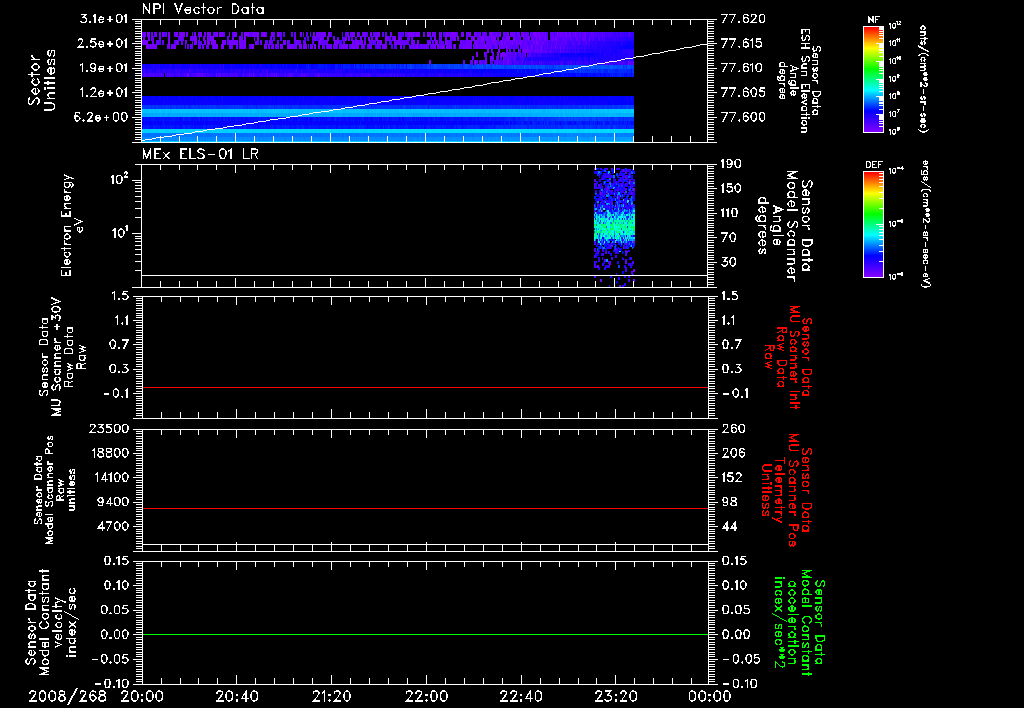This screenshot has height=708, width=1024.
Task: Click the 77.600 sun elevation tick
Action: [x=743, y=117]
